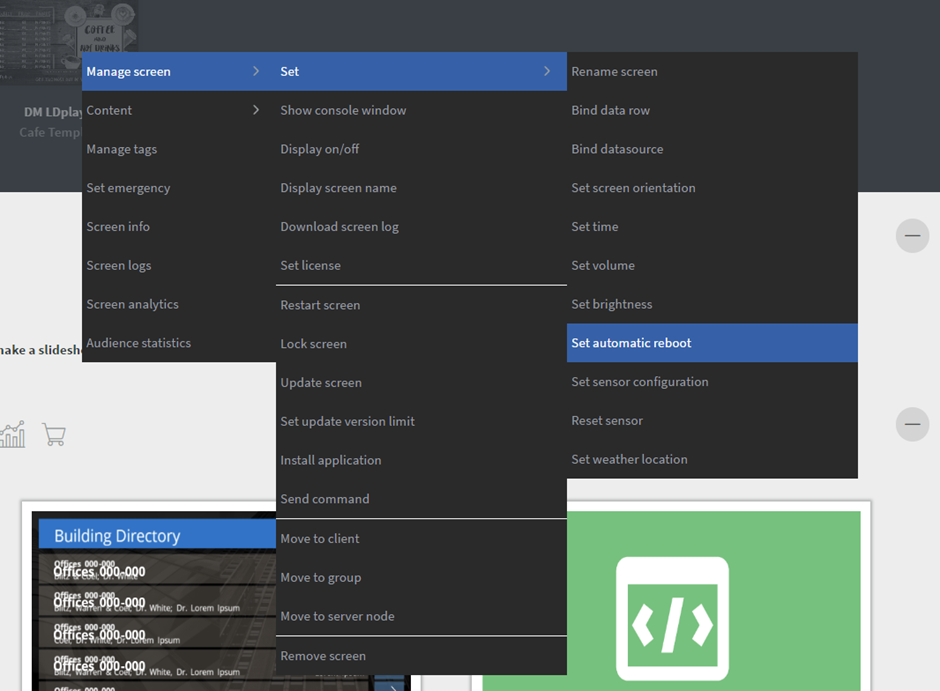Choose Move to group

[421, 578]
